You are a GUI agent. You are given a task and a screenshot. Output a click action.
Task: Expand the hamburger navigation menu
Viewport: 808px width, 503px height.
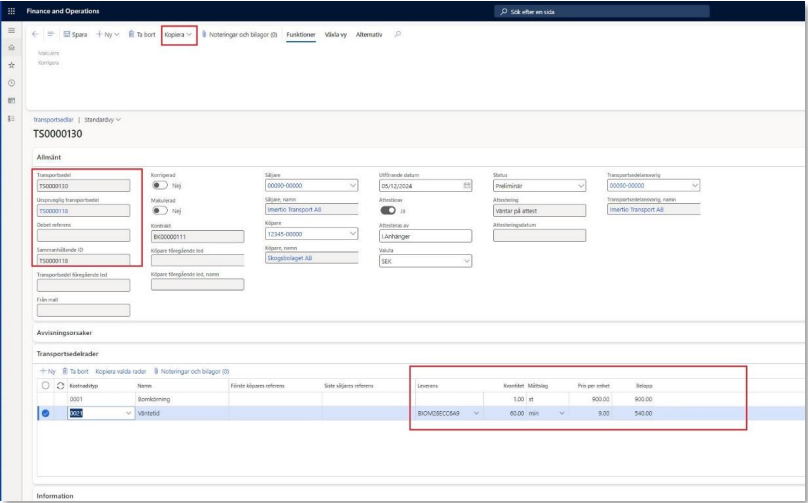[x=11, y=32]
